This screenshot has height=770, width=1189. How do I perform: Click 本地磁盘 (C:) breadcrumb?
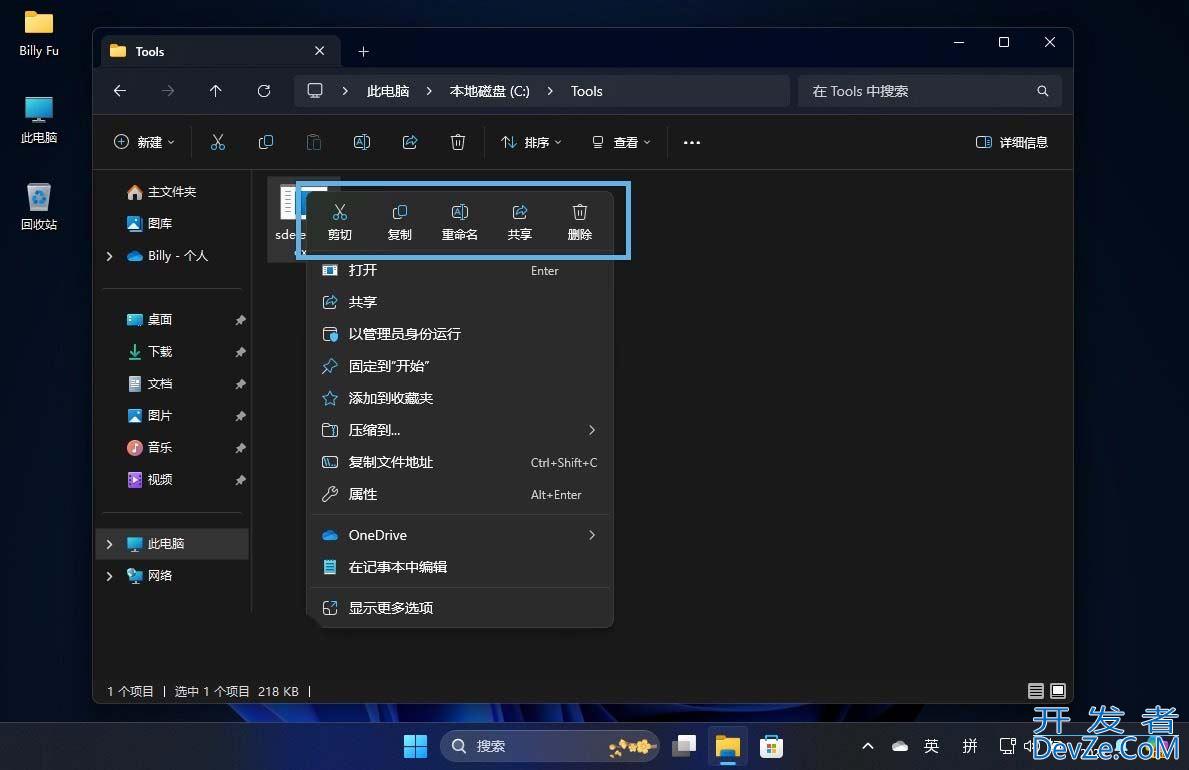pyautogui.click(x=489, y=91)
